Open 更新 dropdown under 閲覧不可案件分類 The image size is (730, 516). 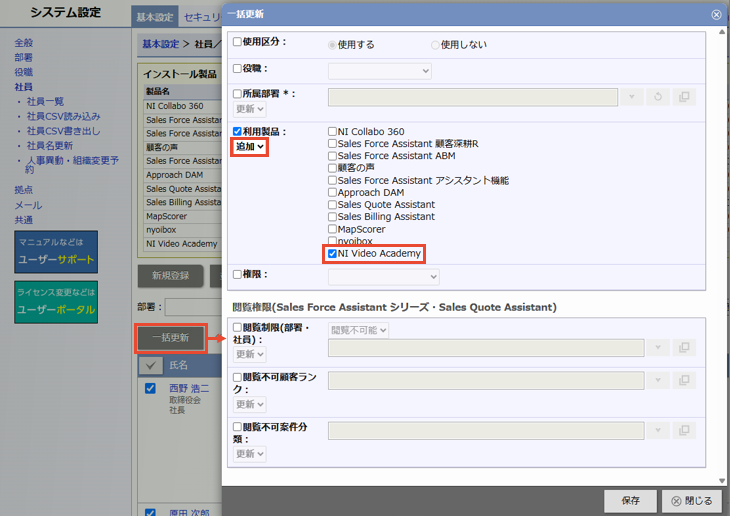[249, 454]
